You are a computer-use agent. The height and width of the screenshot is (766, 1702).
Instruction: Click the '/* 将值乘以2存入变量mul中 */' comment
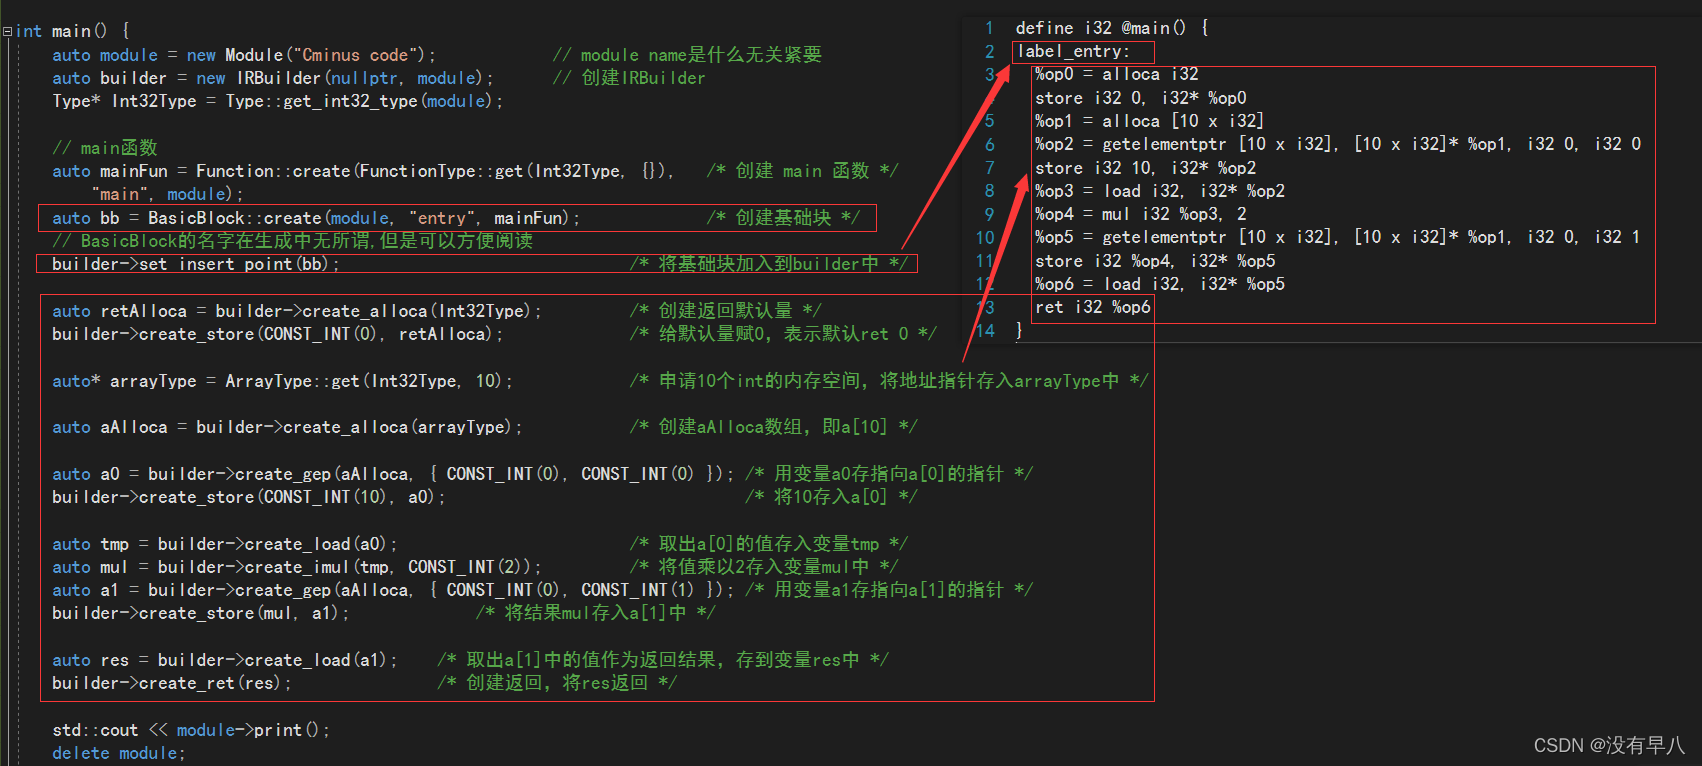pyautogui.click(x=764, y=567)
